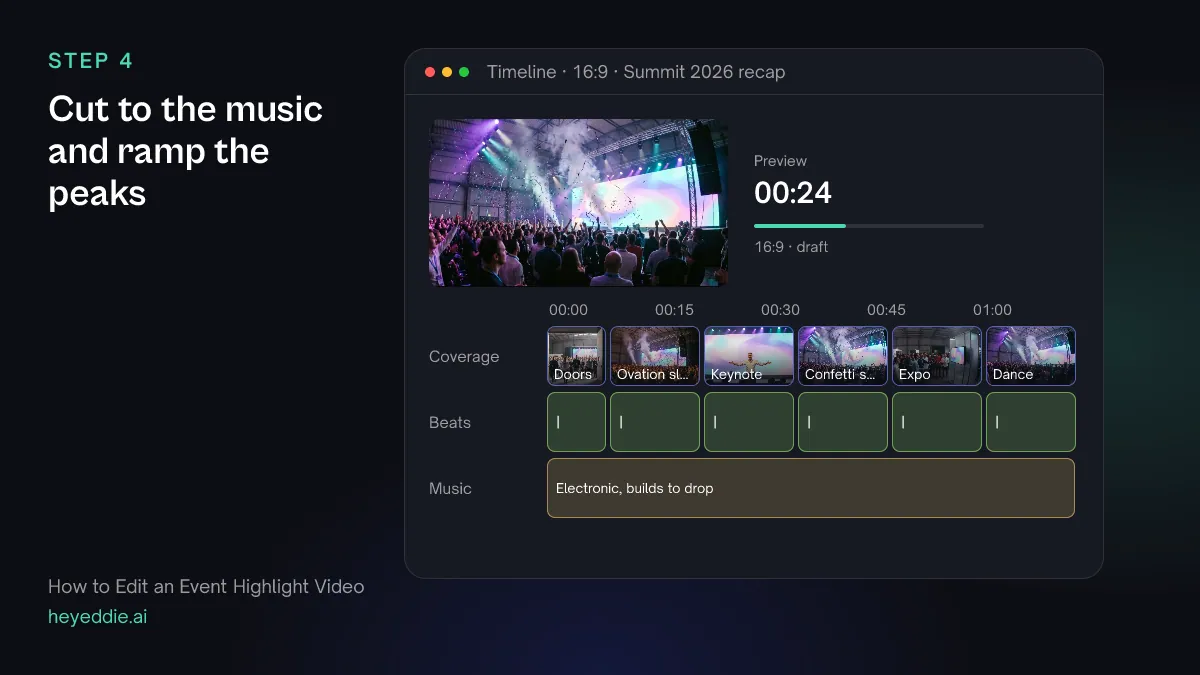Select the Confetti clip thumbnail
1200x675 pixels.
pyautogui.click(x=843, y=356)
